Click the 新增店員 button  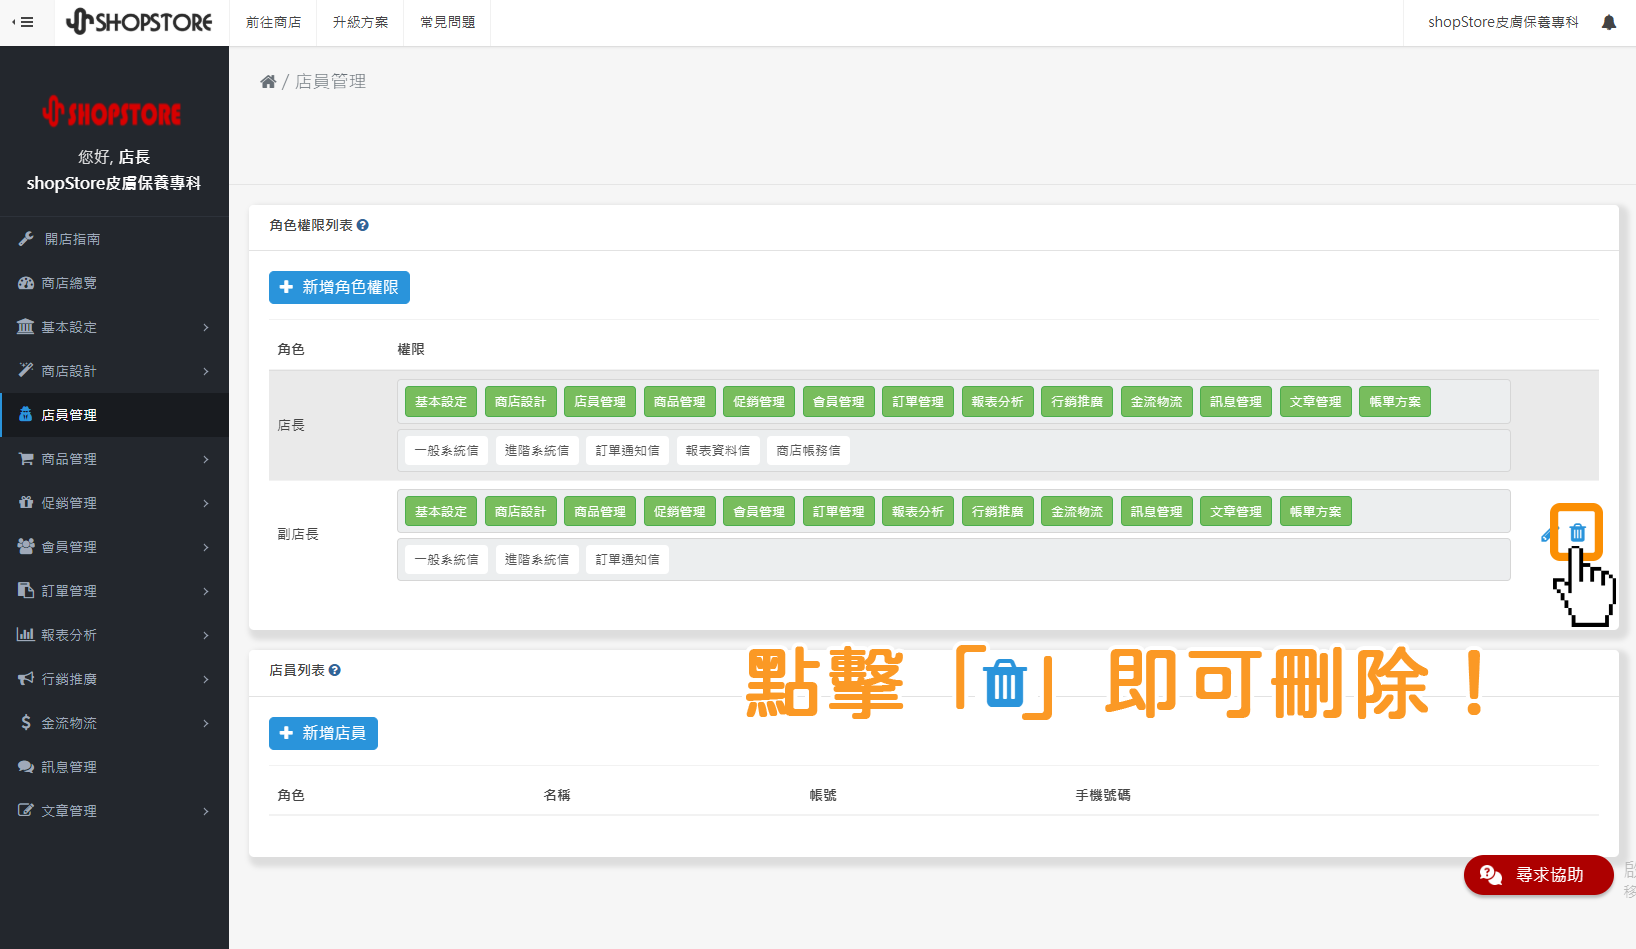pos(323,733)
